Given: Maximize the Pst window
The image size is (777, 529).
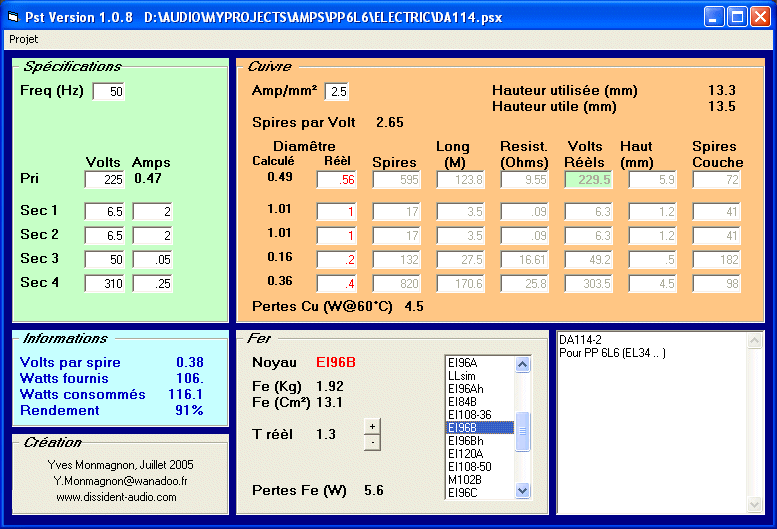Looking at the screenshot, I should click(736, 17).
